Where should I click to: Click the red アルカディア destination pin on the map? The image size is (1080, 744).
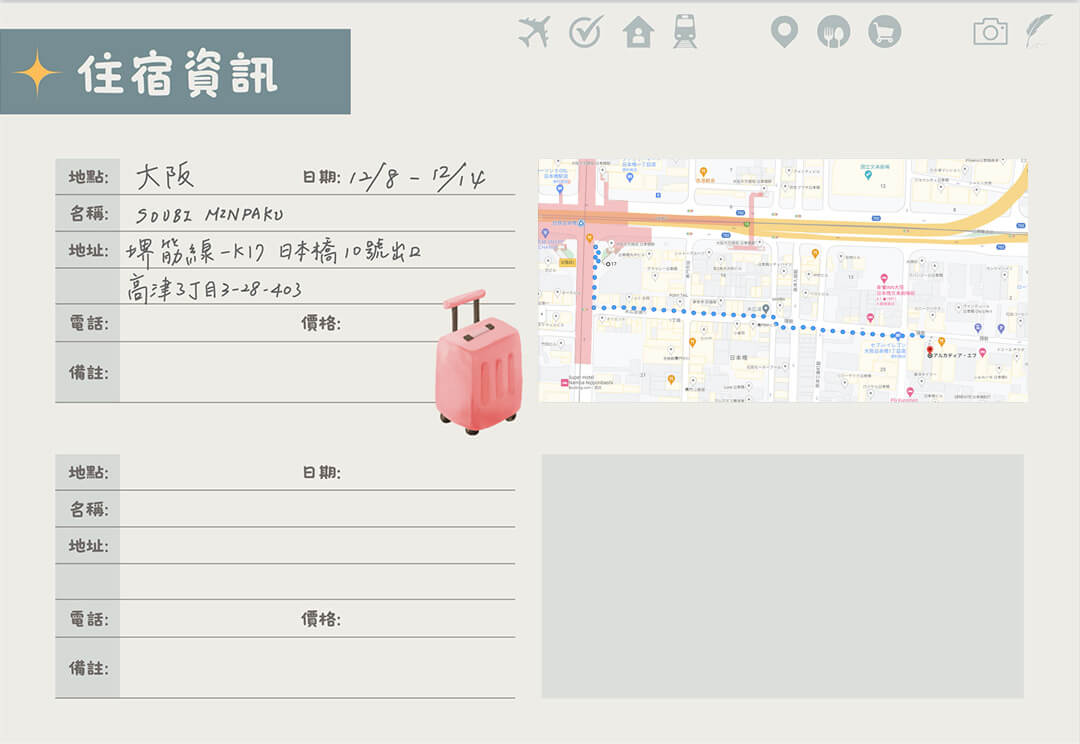pos(930,350)
